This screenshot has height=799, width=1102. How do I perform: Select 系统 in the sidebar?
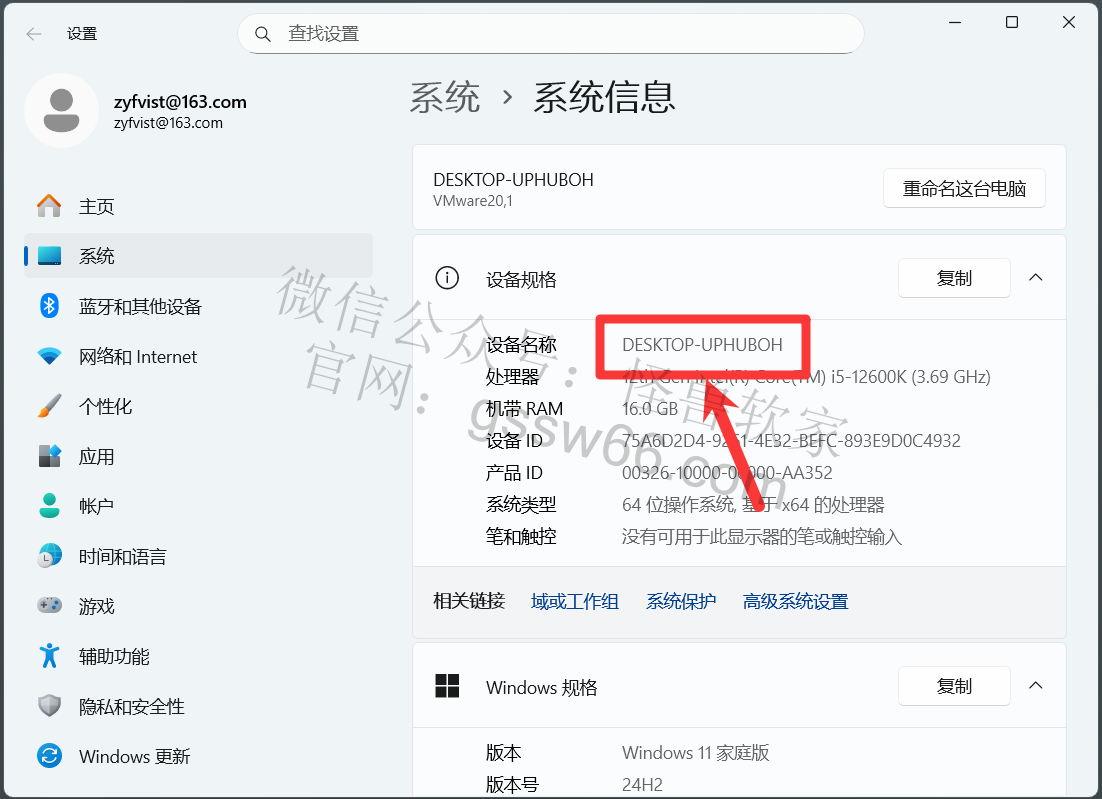[198, 256]
